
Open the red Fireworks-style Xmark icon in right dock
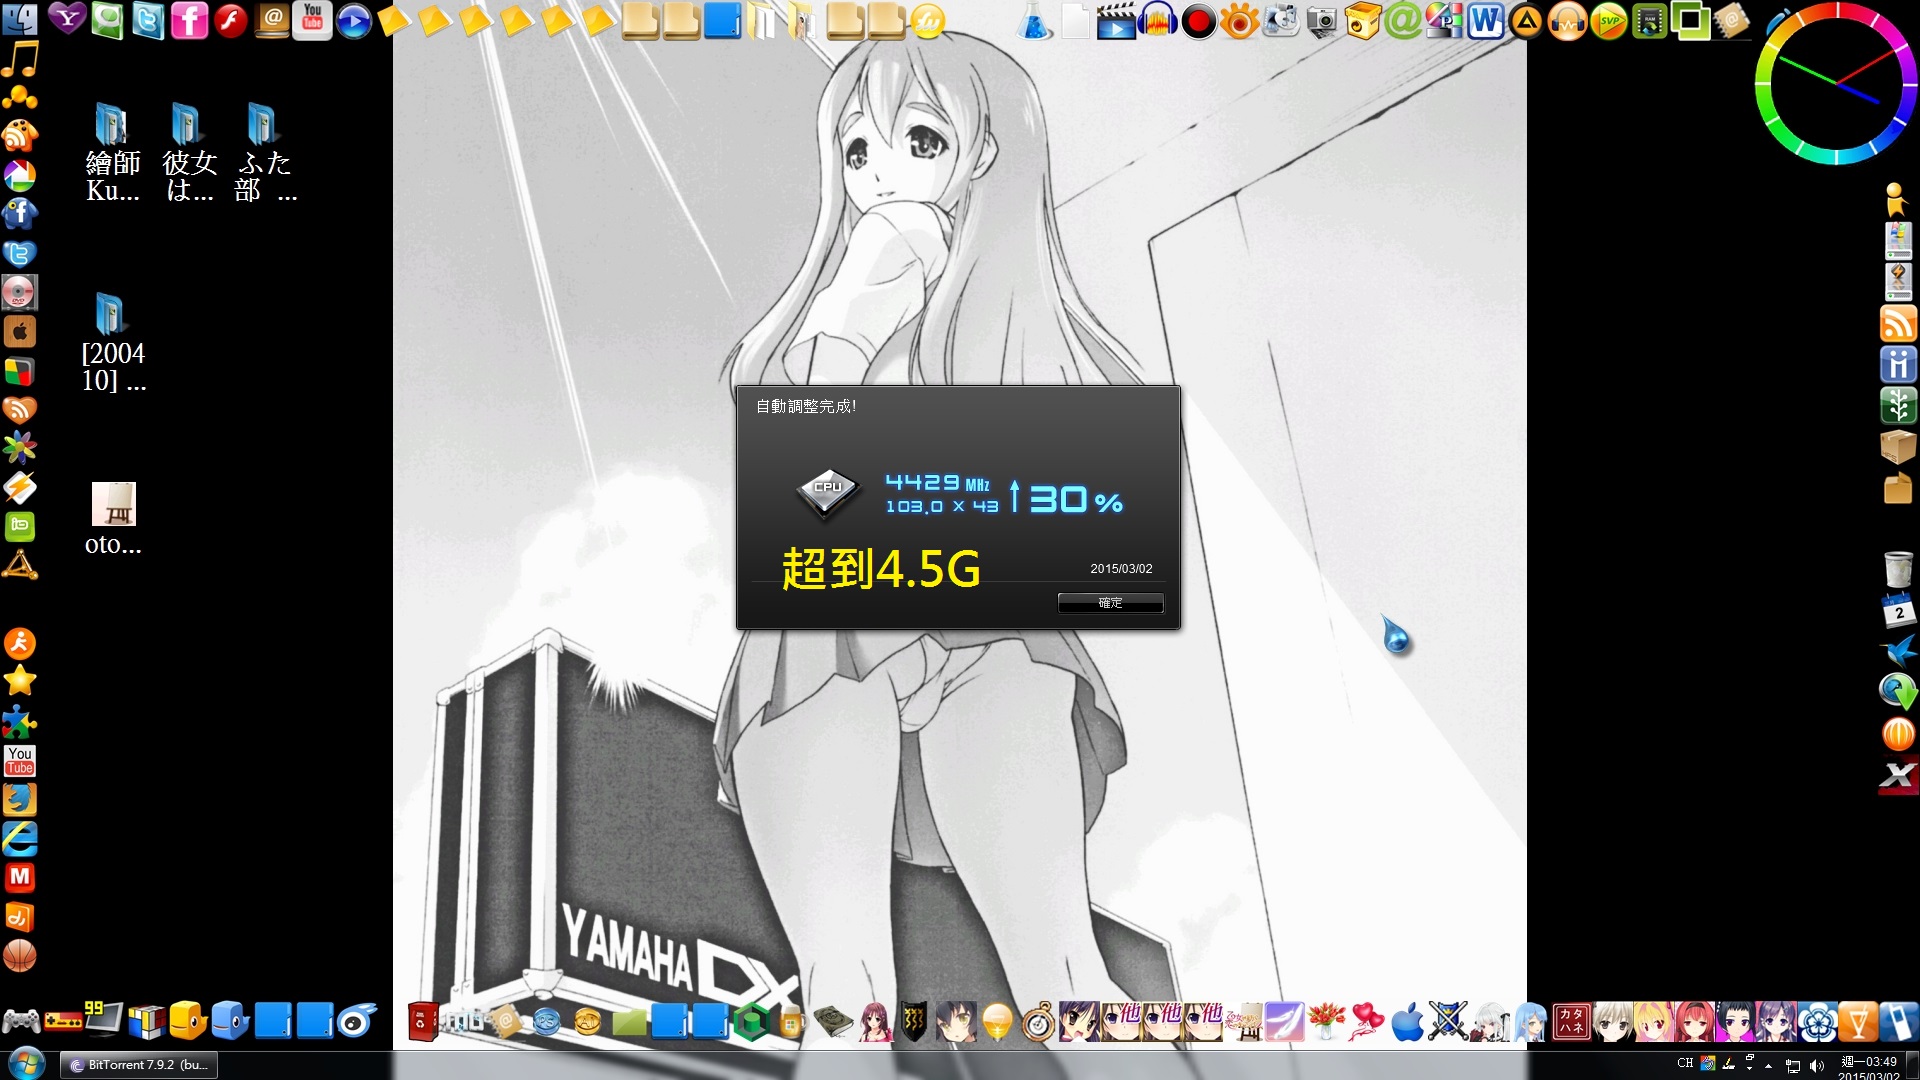(x=1898, y=776)
